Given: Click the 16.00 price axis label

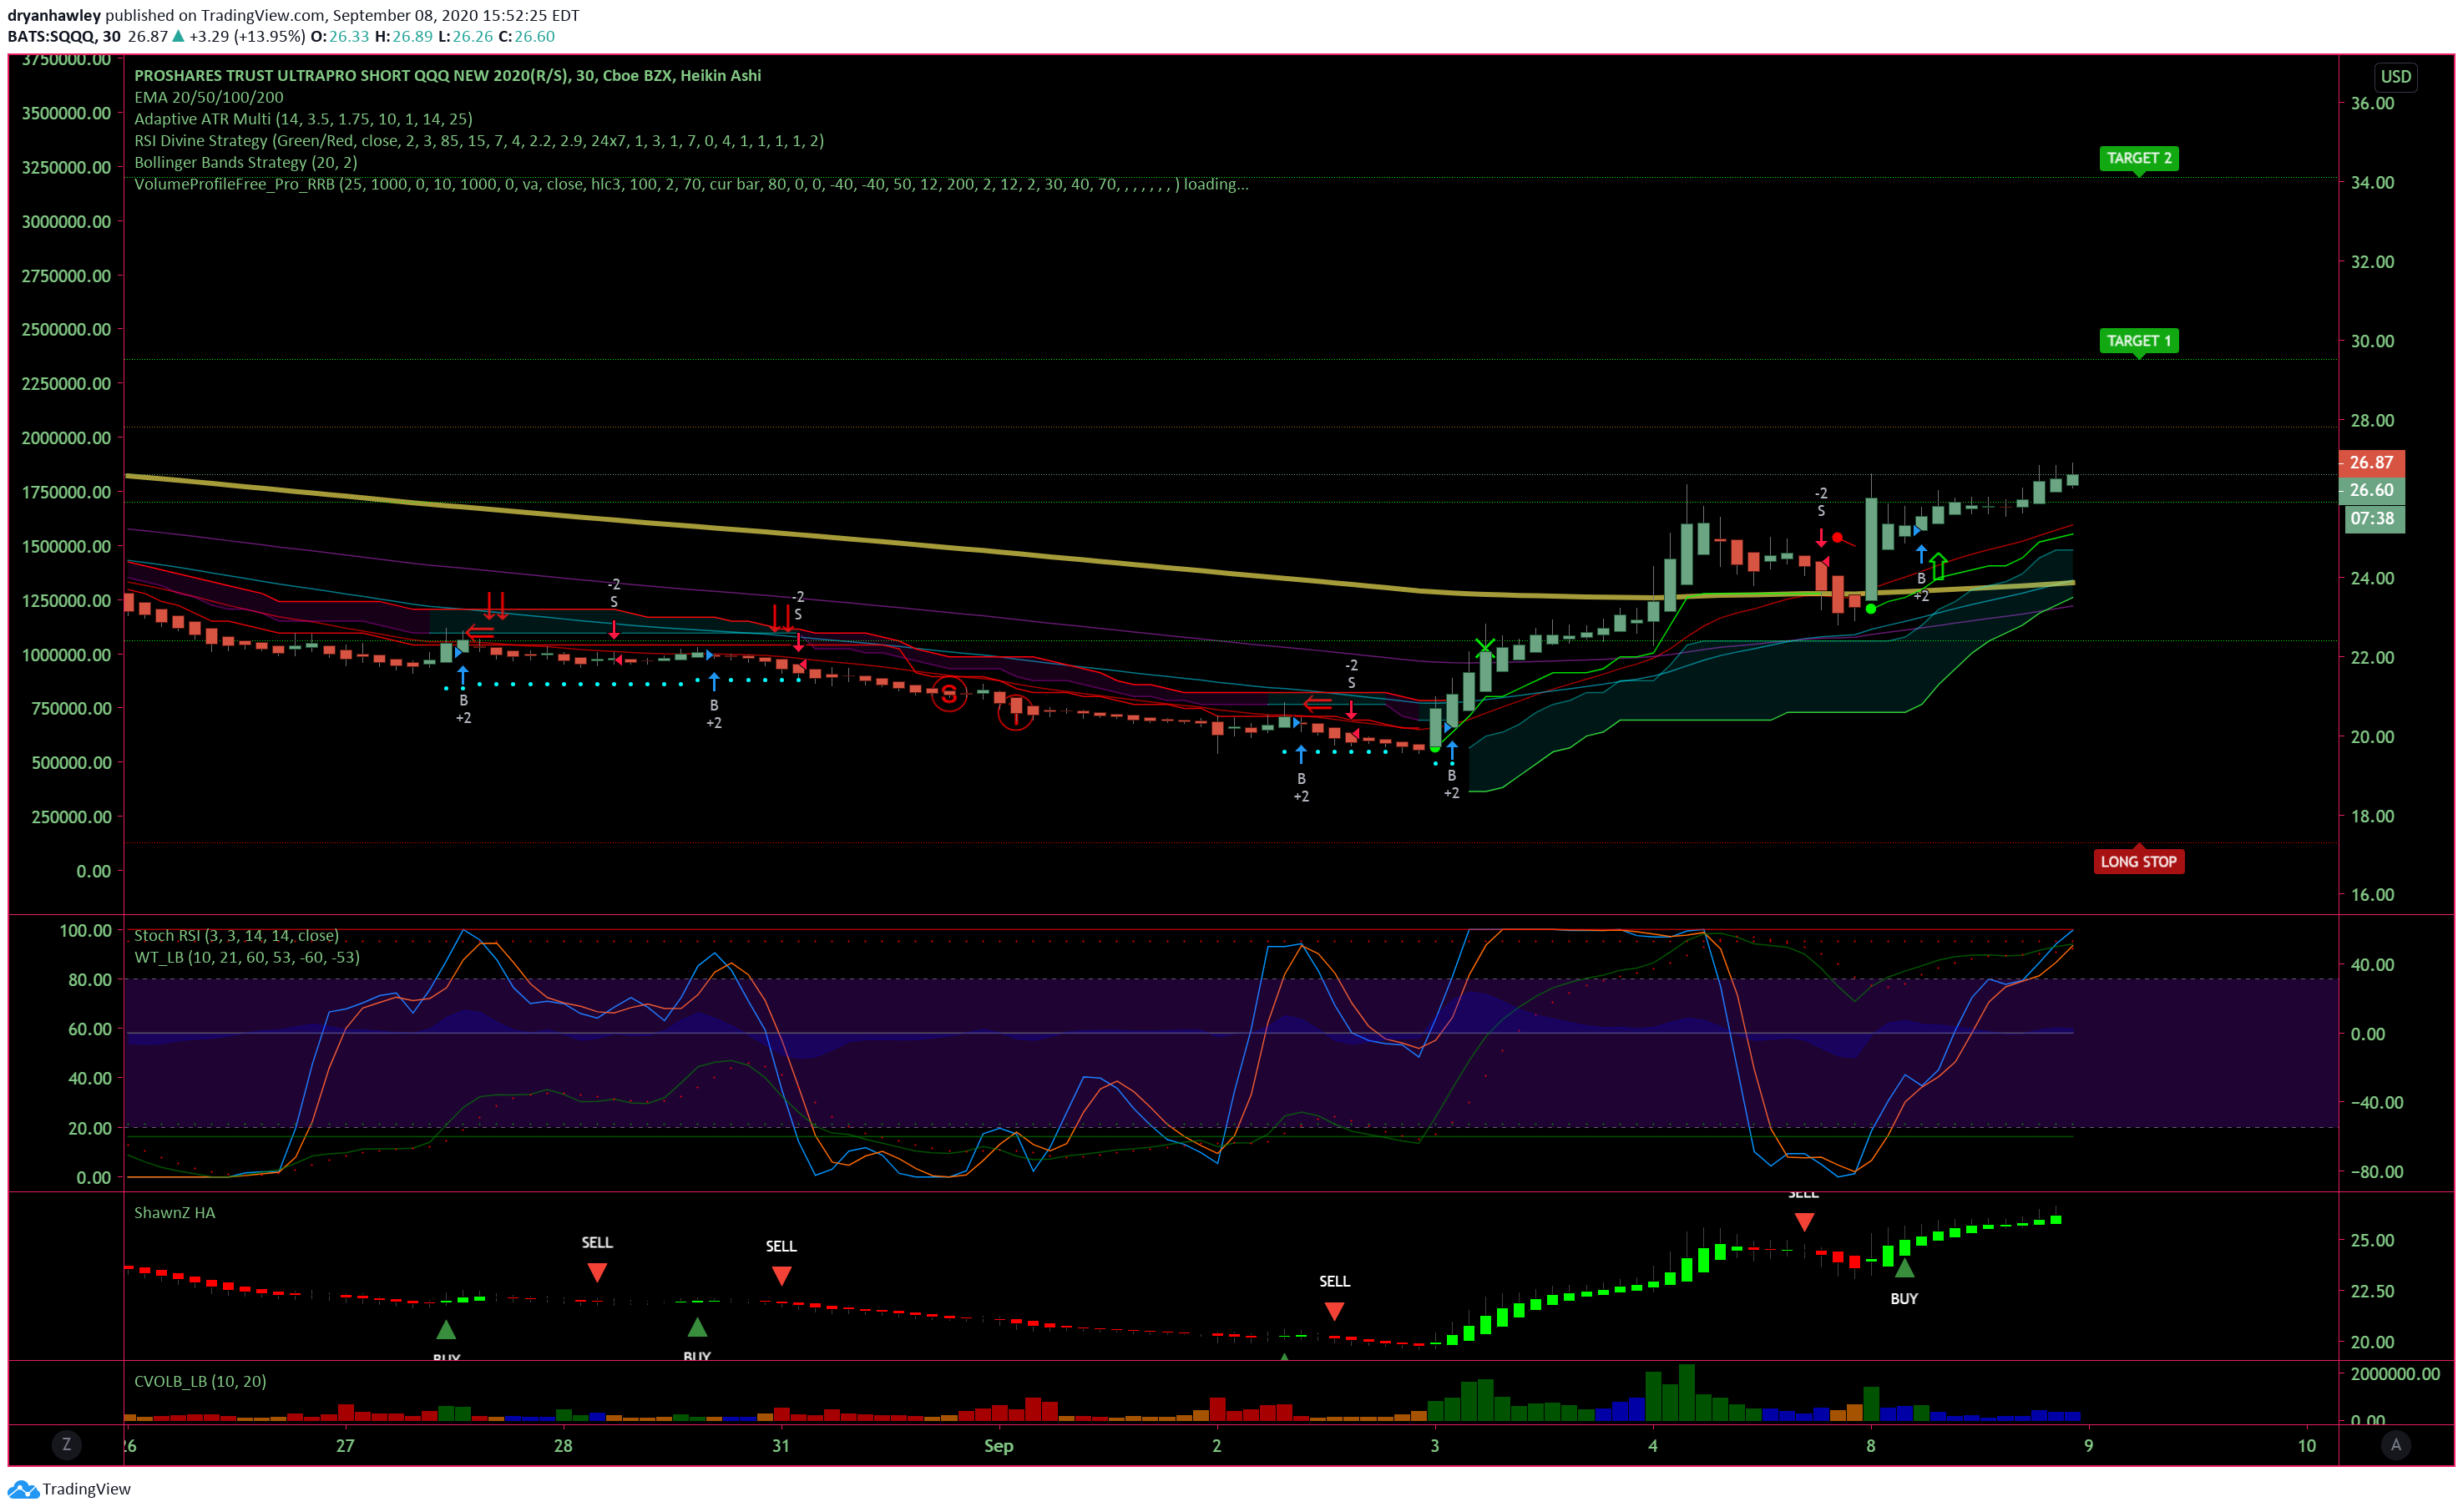Looking at the screenshot, I should click(x=2371, y=894).
